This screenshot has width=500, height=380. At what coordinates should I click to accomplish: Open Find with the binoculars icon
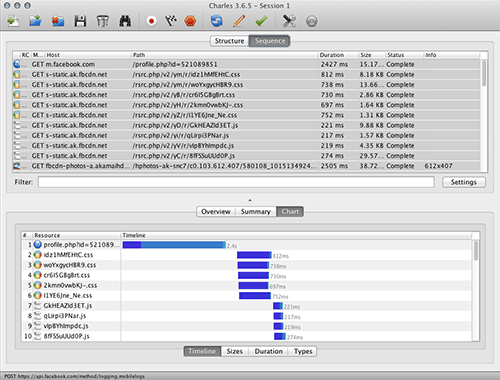pyautogui.click(x=125, y=21)
